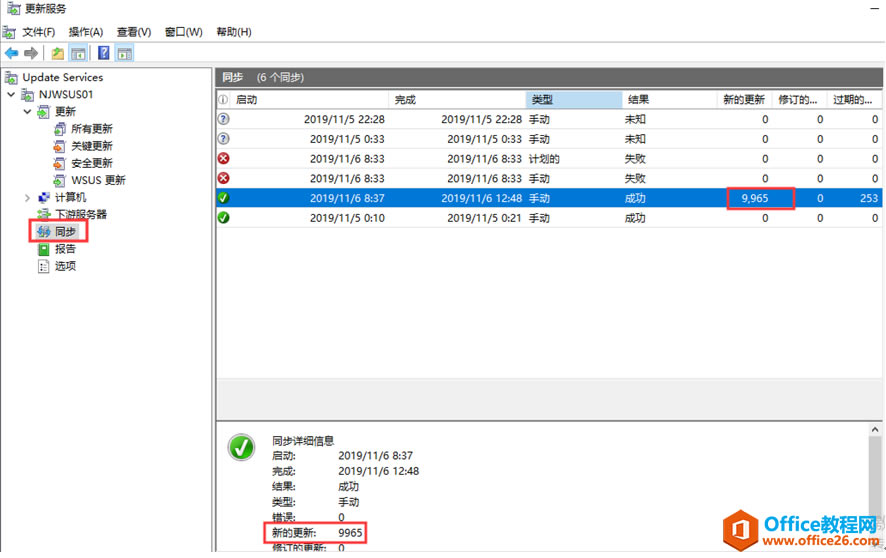This screenshot has width=886, height=558.
Task: Sort by the 过期的... column header
Action: [854, 100]
